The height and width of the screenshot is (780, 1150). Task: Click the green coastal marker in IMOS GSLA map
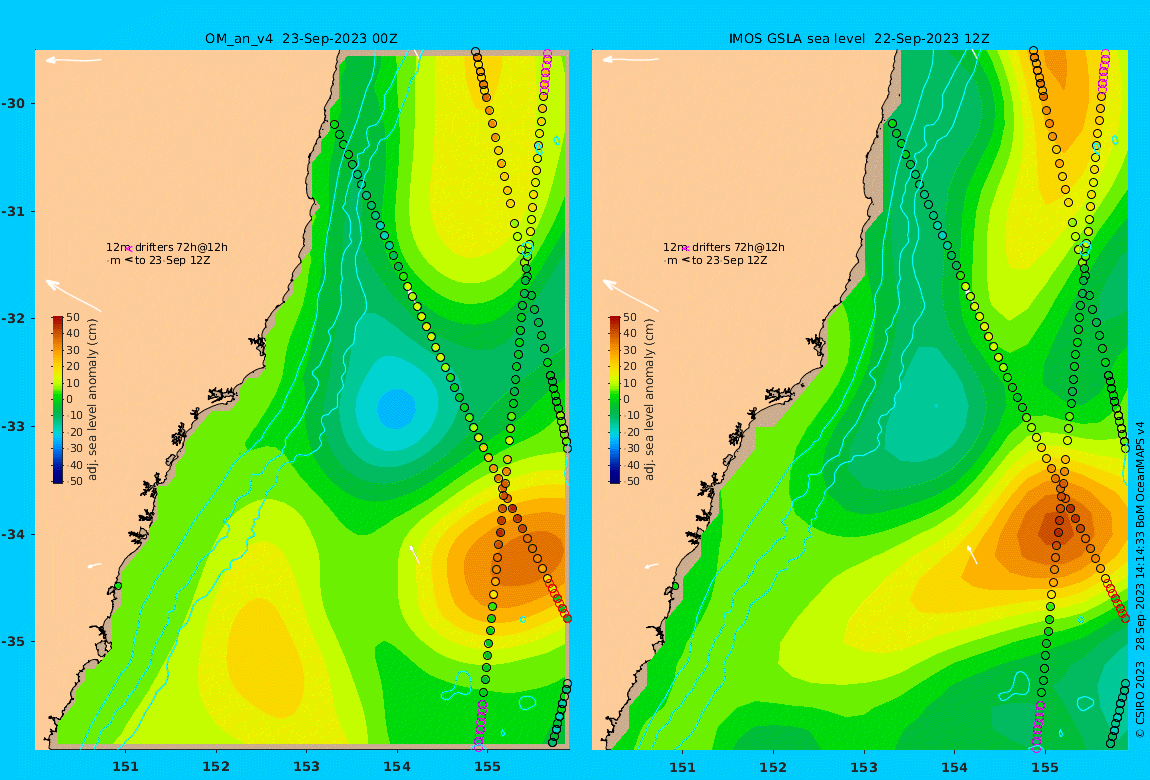[x=675, y=586]
